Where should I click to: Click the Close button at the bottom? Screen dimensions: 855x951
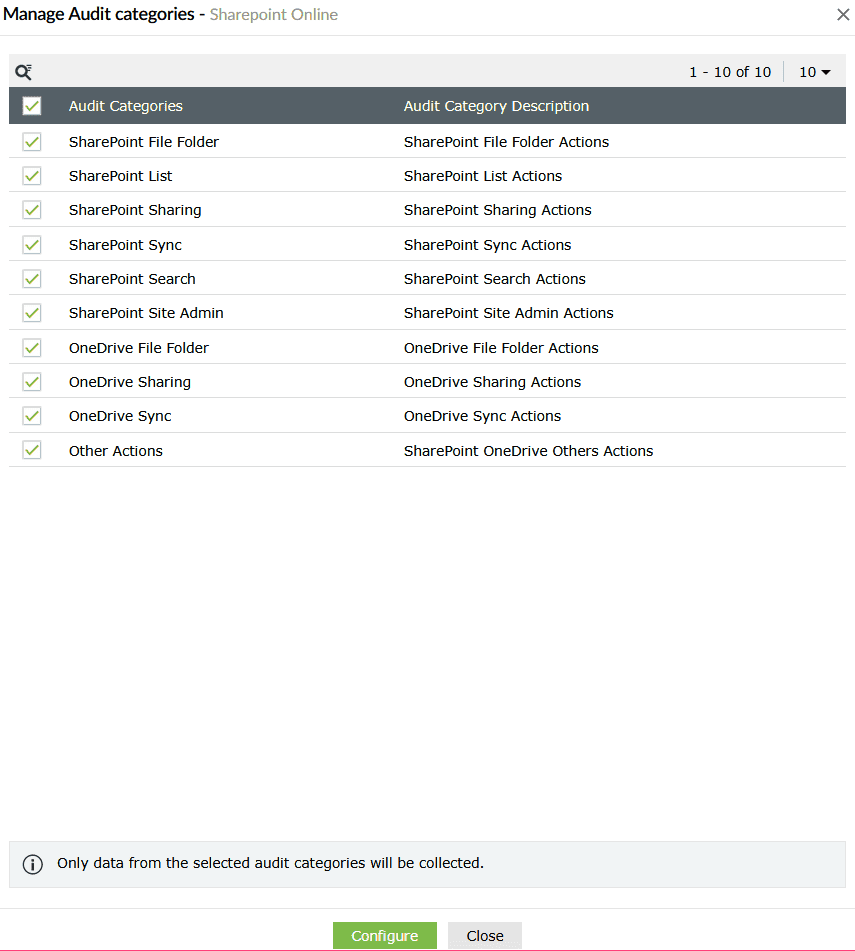[x=484, y=935]
